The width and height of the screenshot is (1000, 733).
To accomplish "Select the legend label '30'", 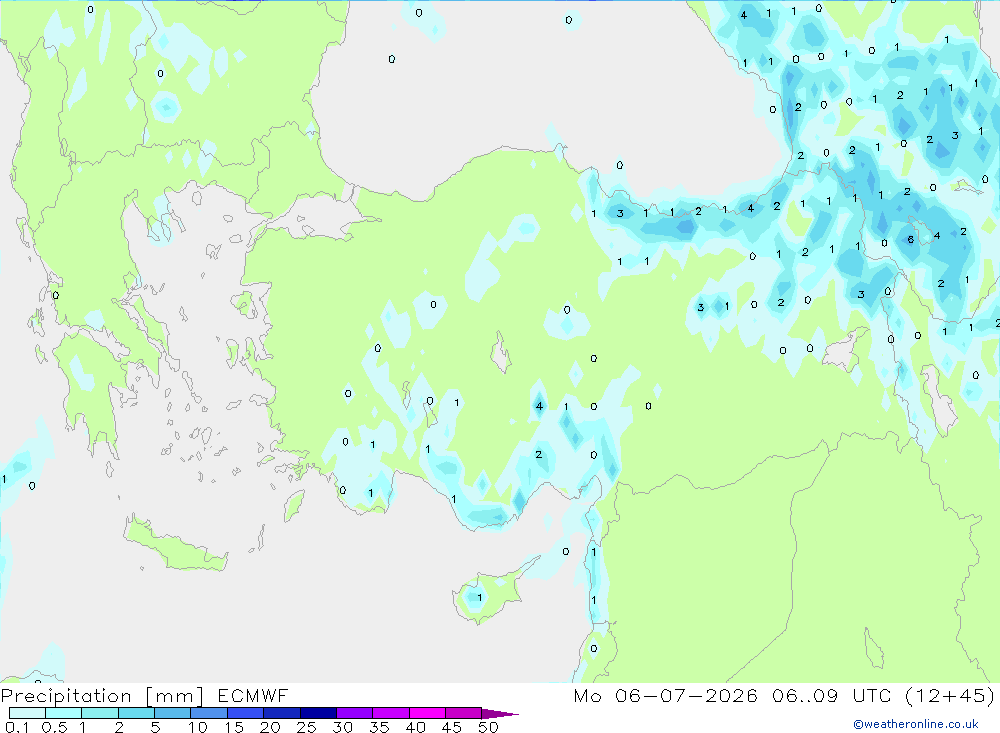I will tap(343, 727).
